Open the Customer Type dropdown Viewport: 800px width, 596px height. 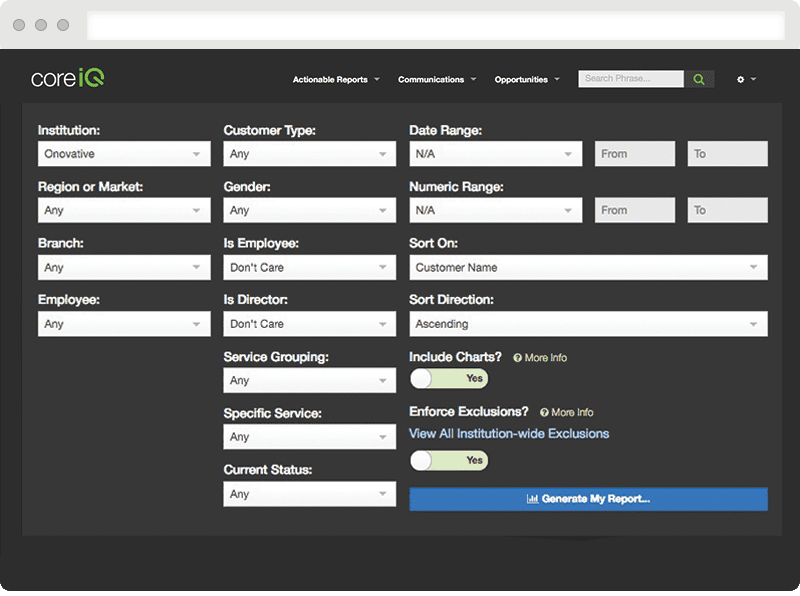(x=310, y=154)
